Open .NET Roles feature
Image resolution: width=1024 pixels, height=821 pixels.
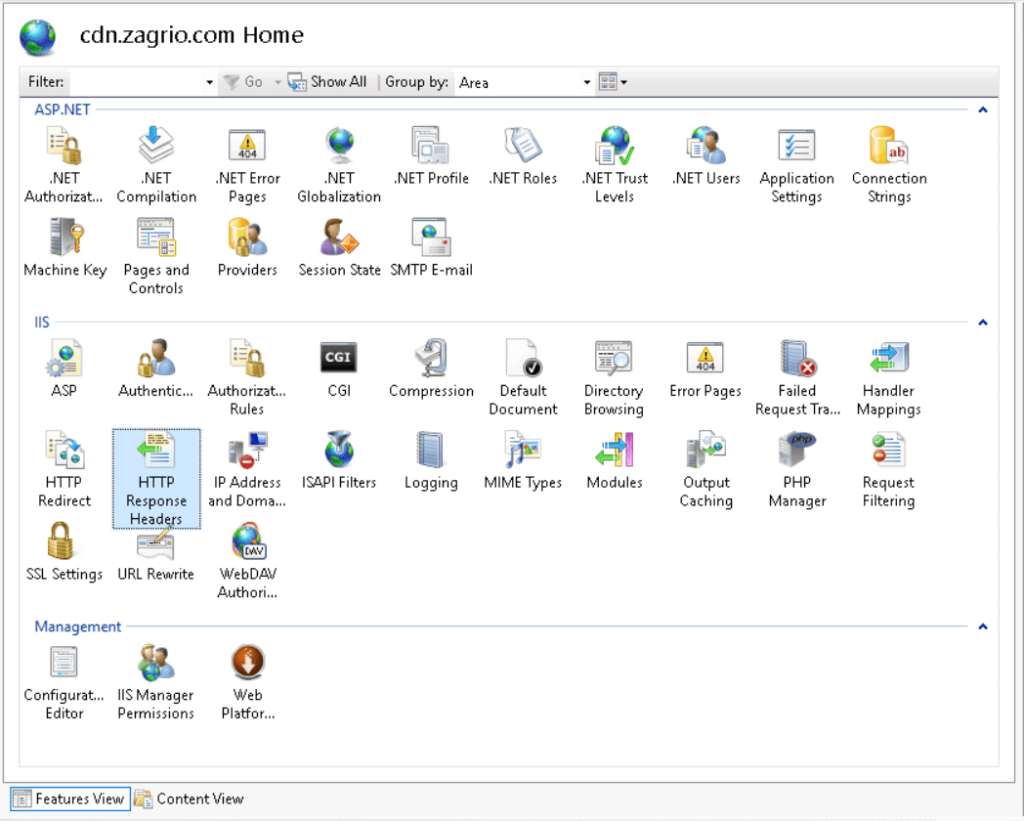[x=523, y=155]
